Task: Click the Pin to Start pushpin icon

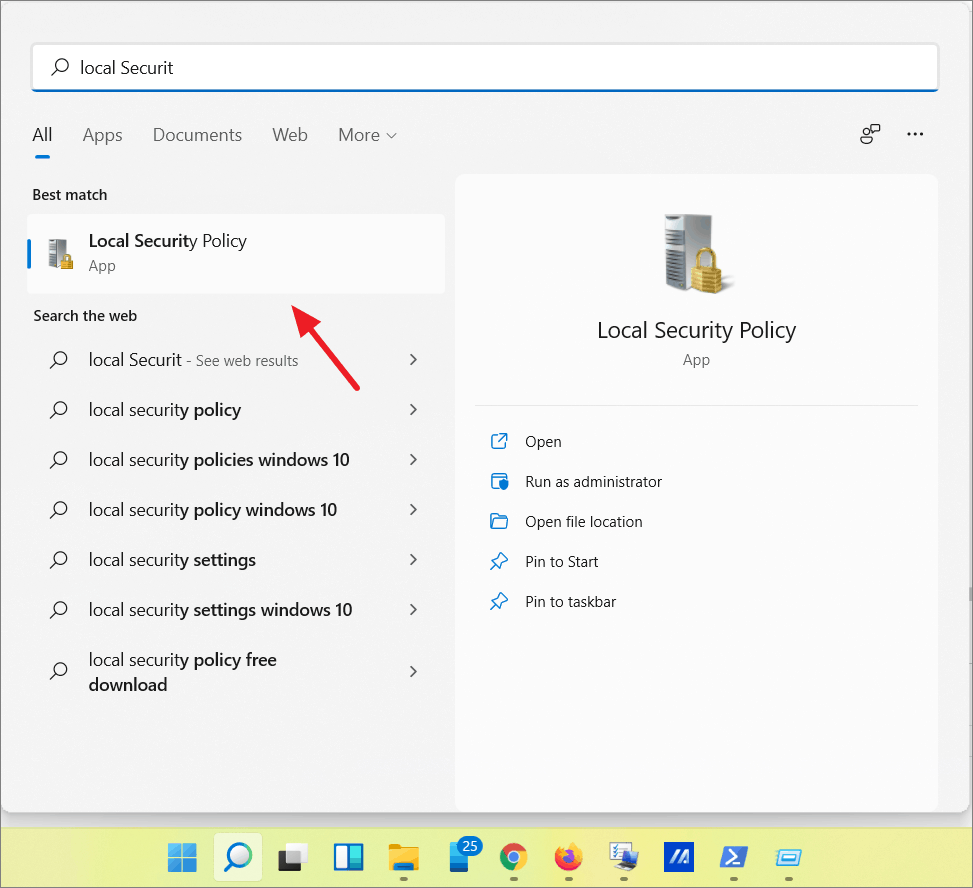Action: [x=499, y=561]
